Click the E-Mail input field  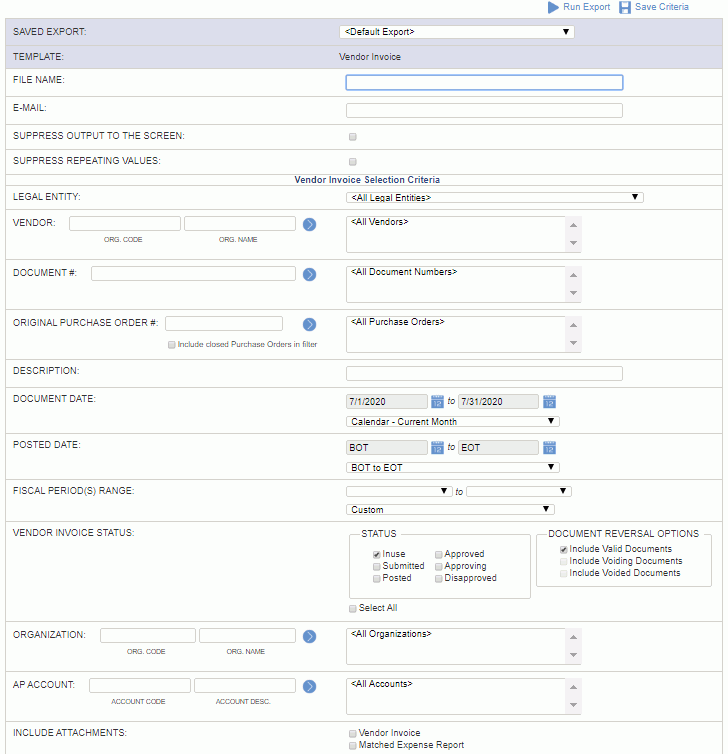click(x=484, y=110)
